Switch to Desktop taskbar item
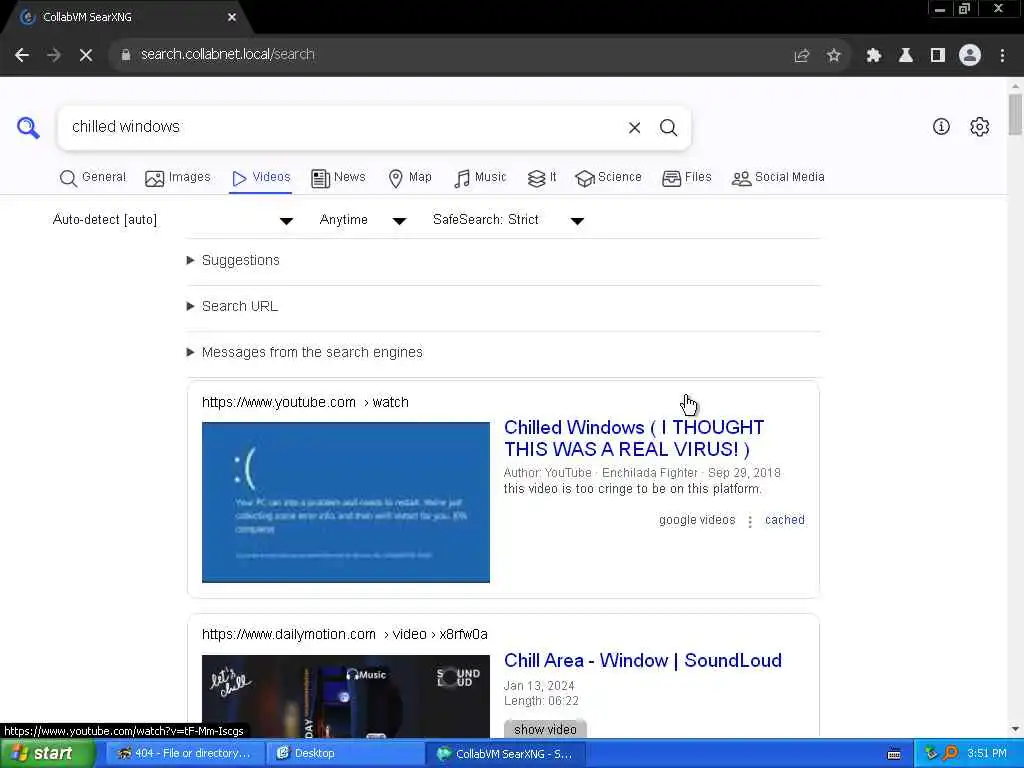The width and height of the screenshot is (1024, 768). pos(345,754)
